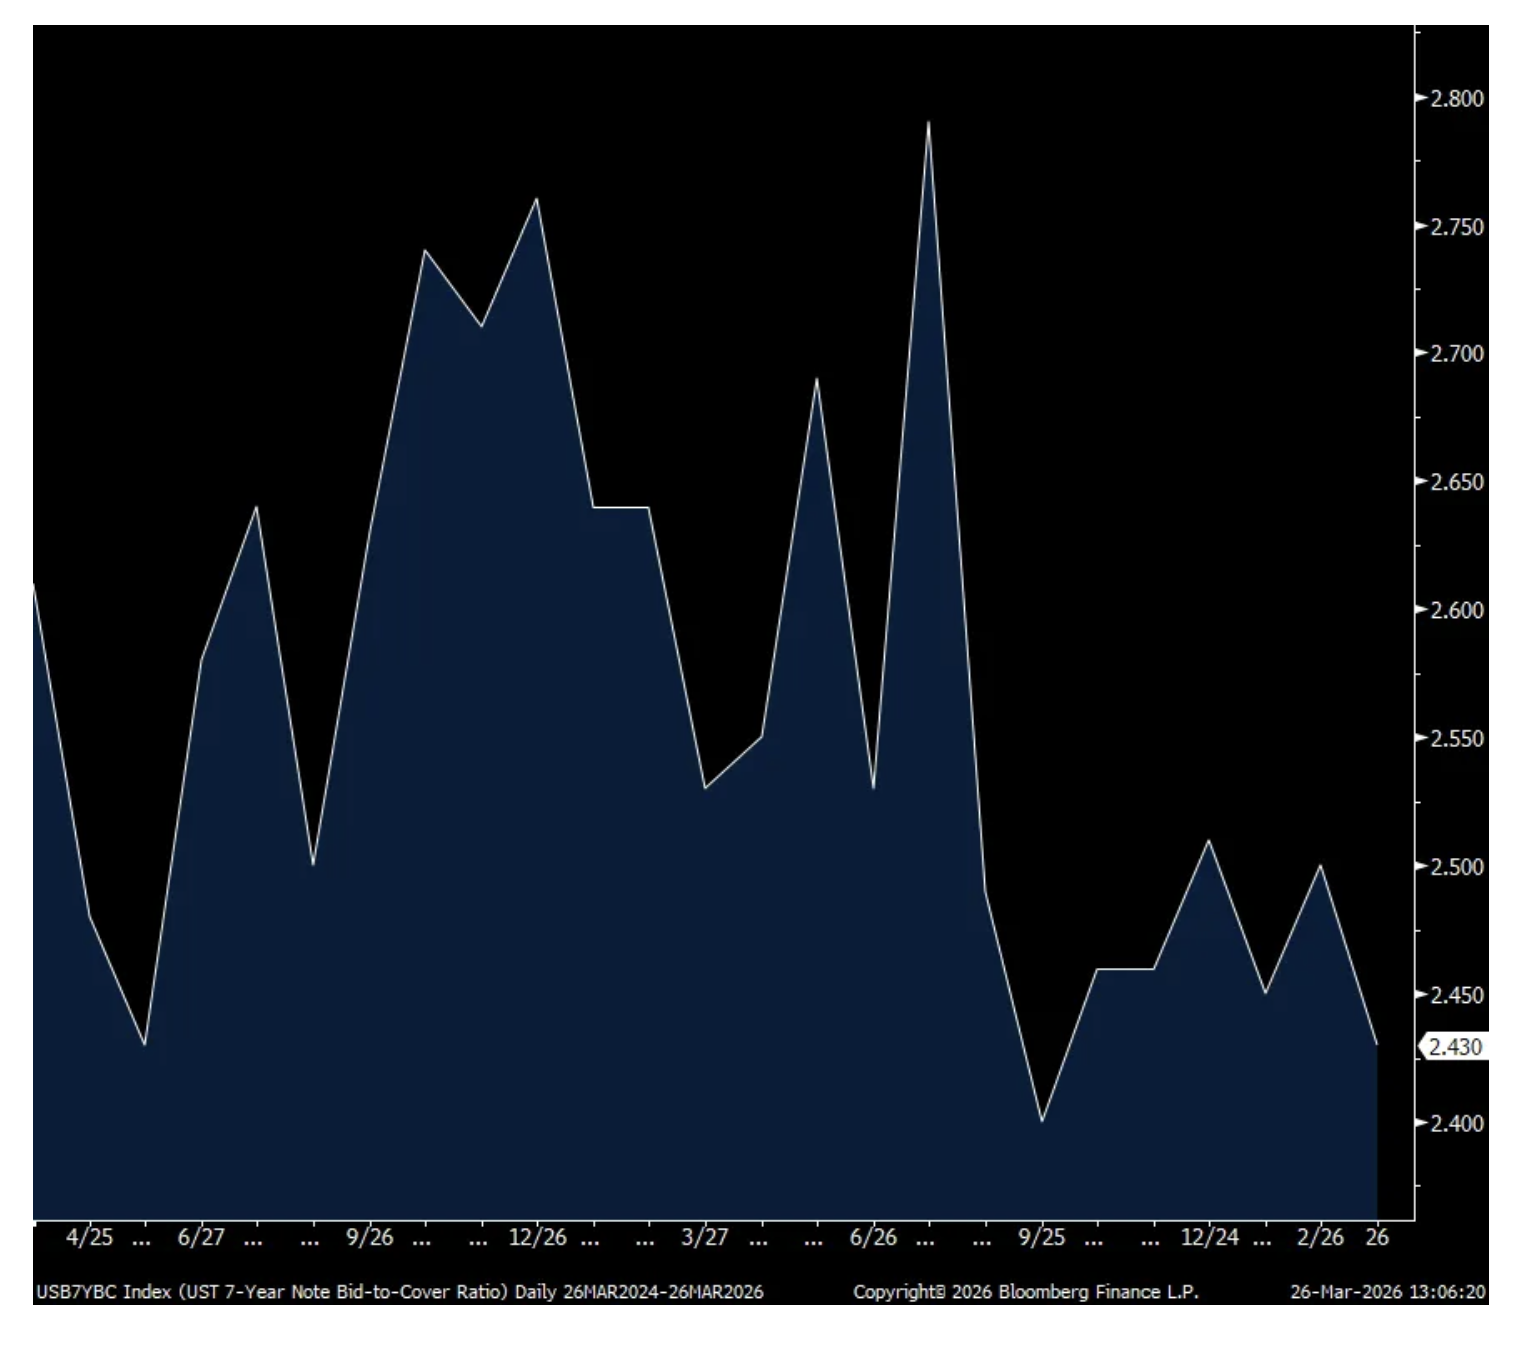
Task: Click the 2.430 current value tag
Action: (x=1454, y=1047)
